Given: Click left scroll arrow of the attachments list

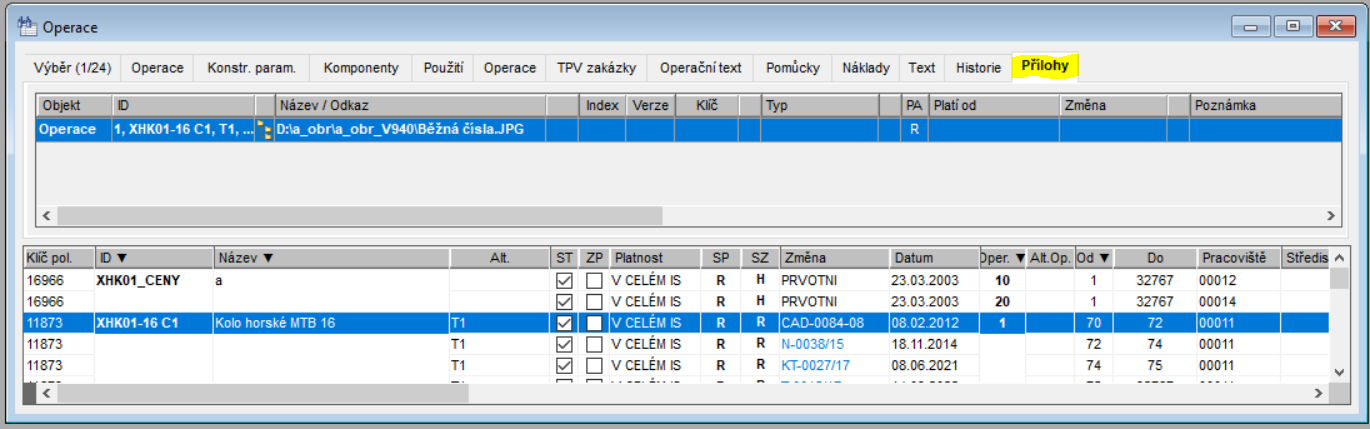Looking at the screenshot, I should coord(46,216).
